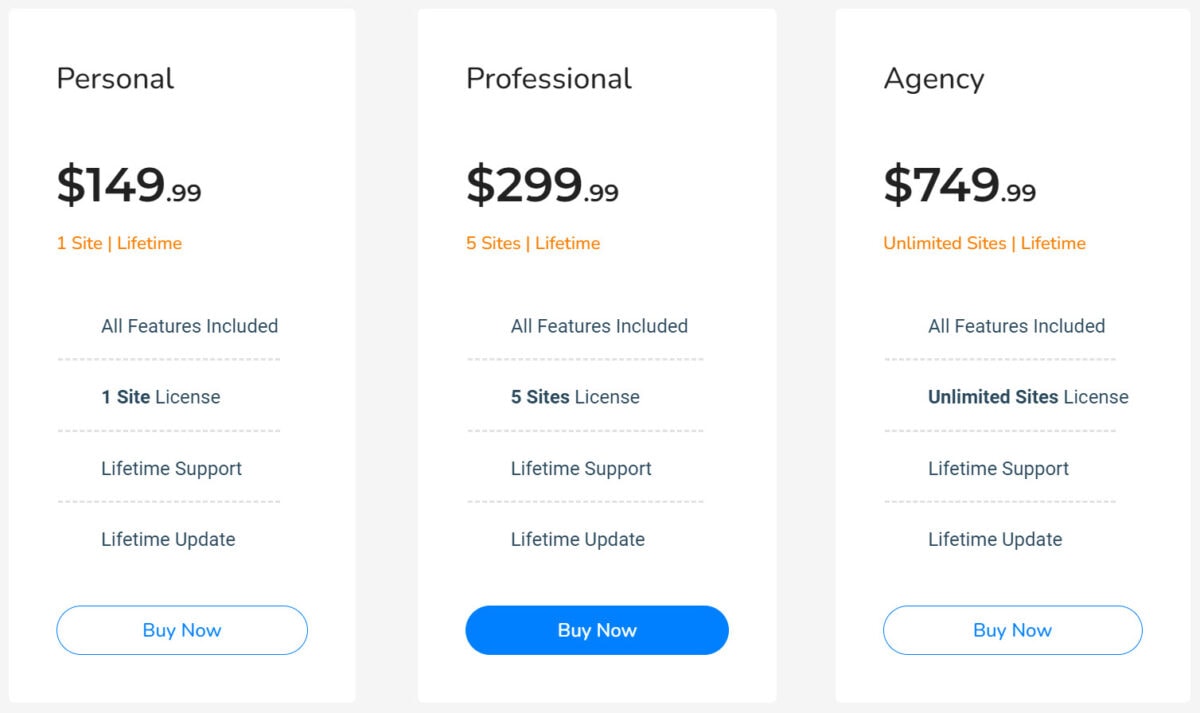Click the $749.99 price label
The height and width of the screenshot is (713, 1200).
click(957, 182)
